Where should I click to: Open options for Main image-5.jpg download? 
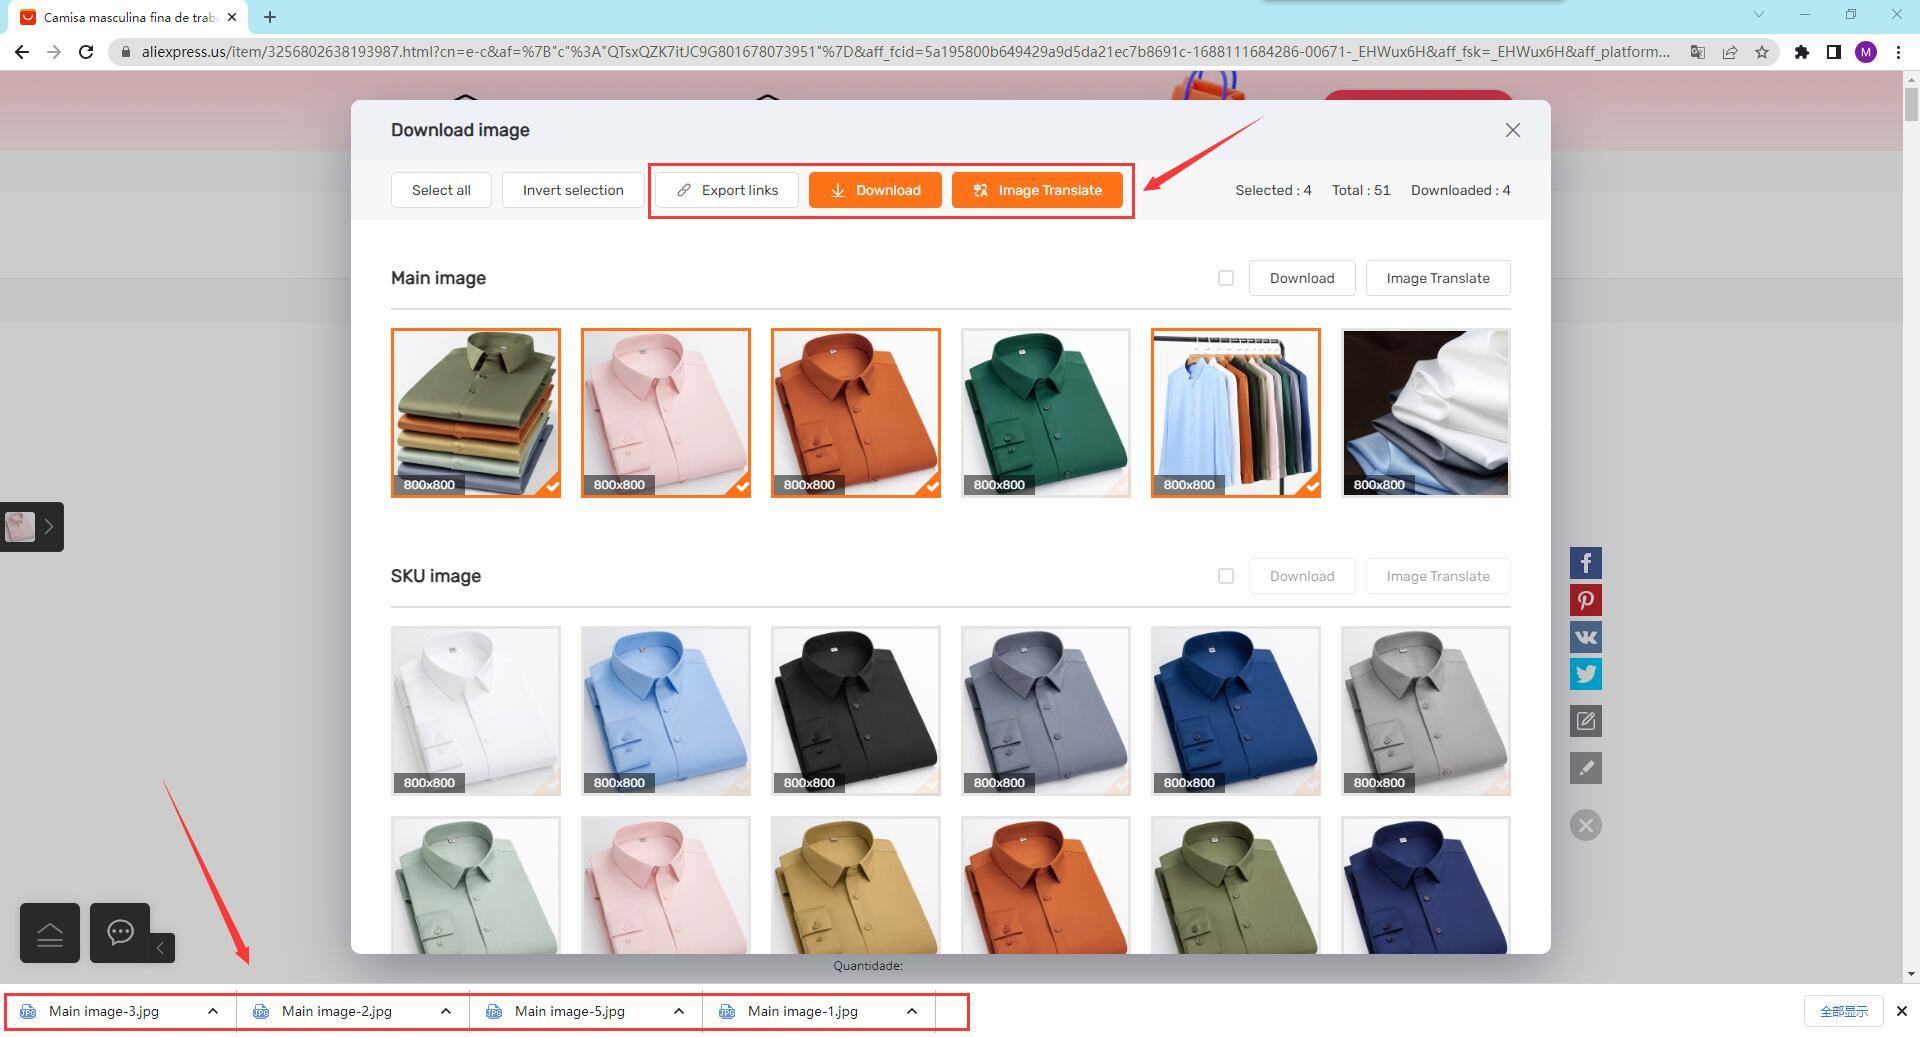(x=679, y=1011)
